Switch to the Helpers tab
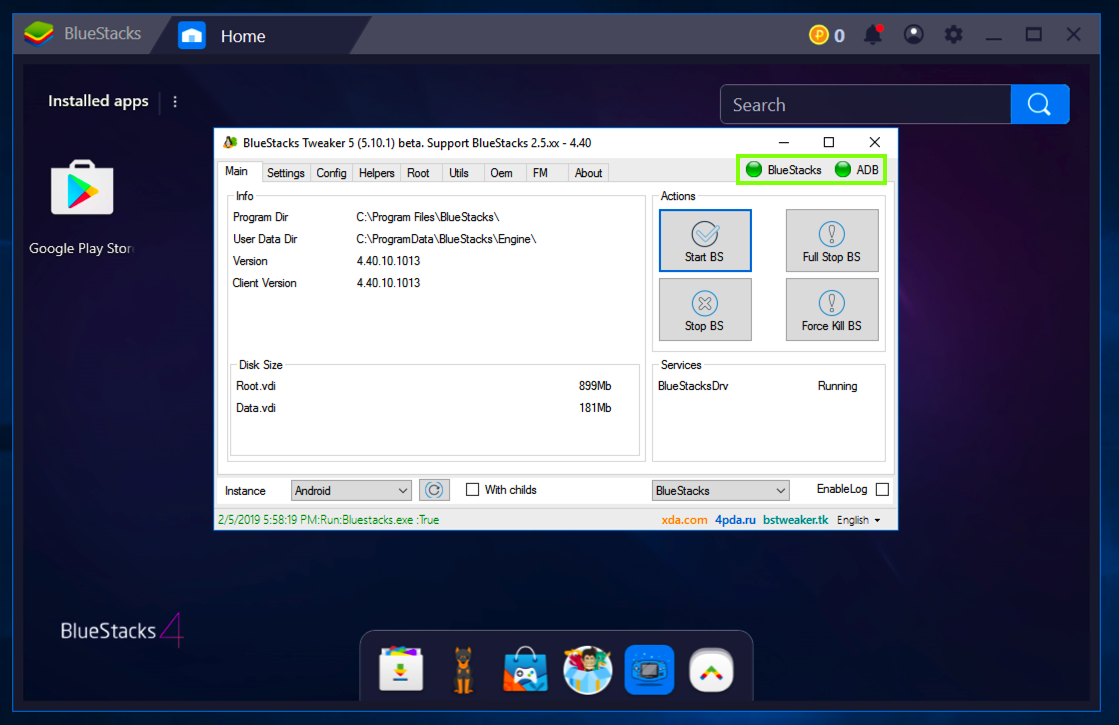The height and width of the screenshot is (725, 1119). coord(376,173)
